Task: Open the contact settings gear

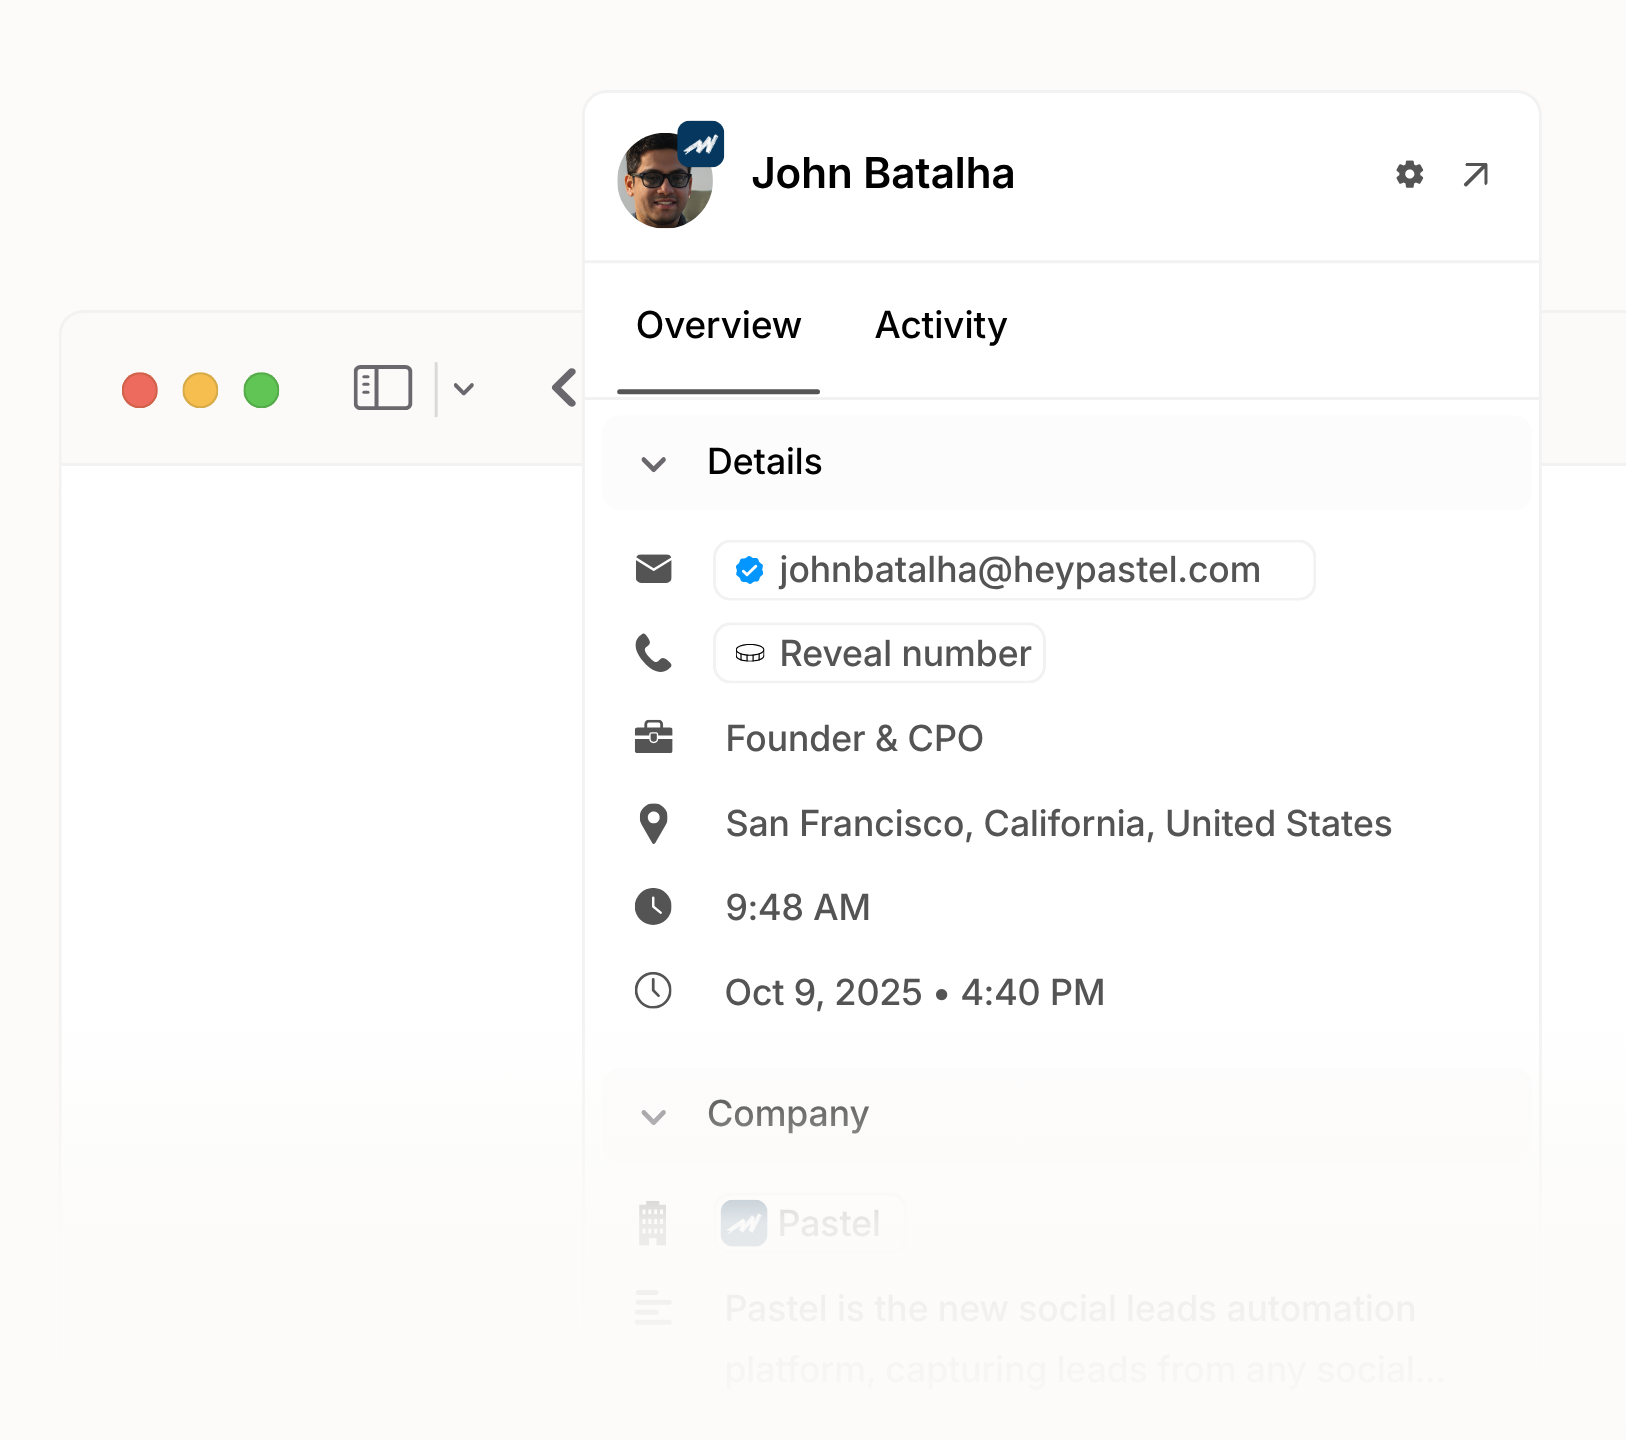Action: tap(1409, 174)
